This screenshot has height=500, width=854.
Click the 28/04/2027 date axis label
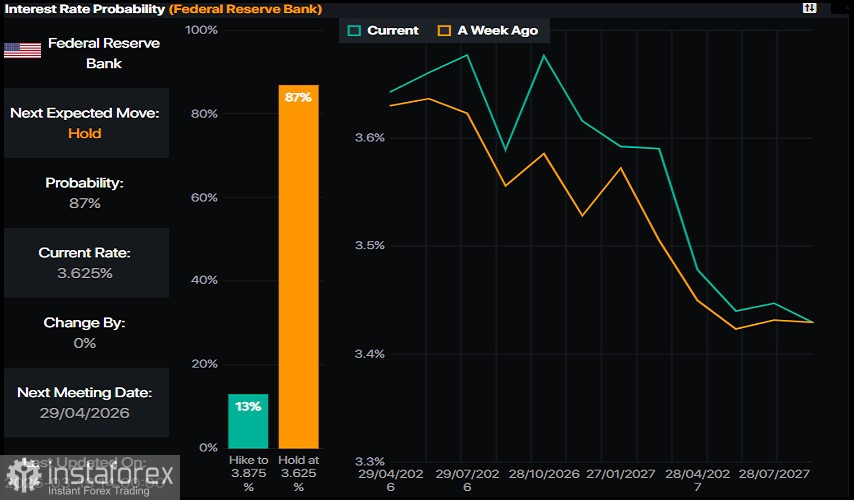(698, 480)
